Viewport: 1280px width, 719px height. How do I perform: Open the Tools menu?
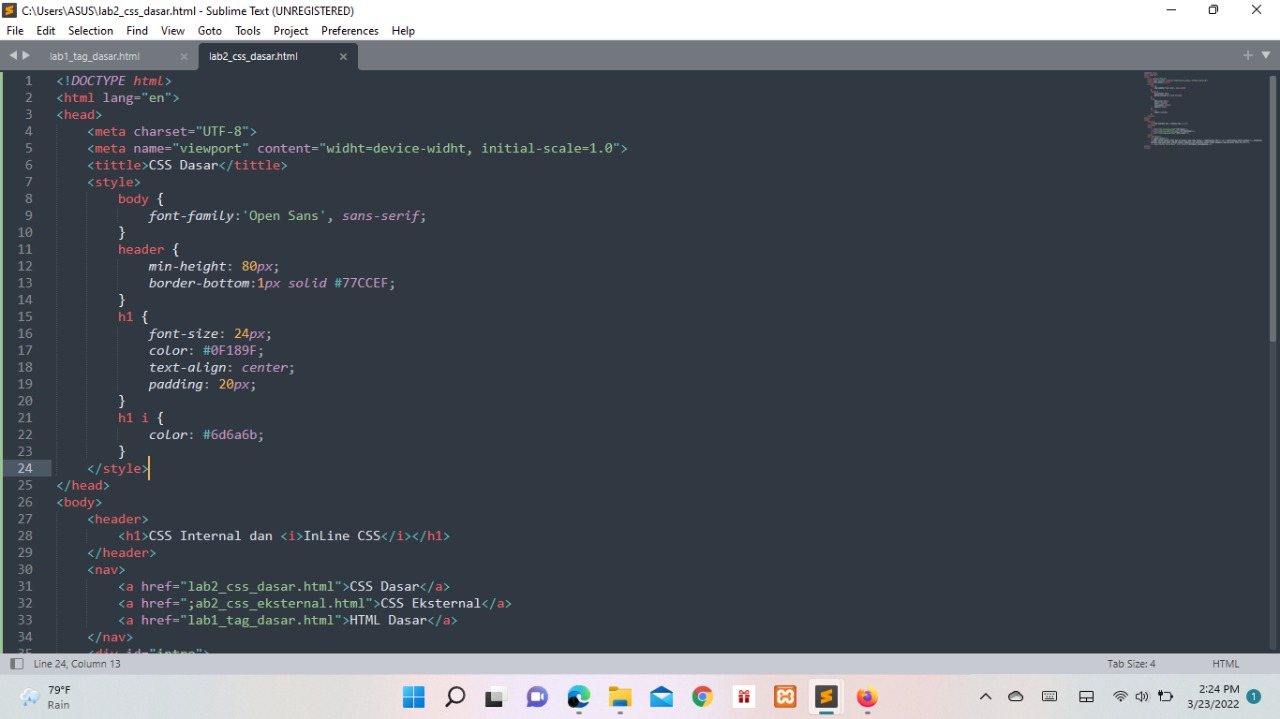coord(247,30)
